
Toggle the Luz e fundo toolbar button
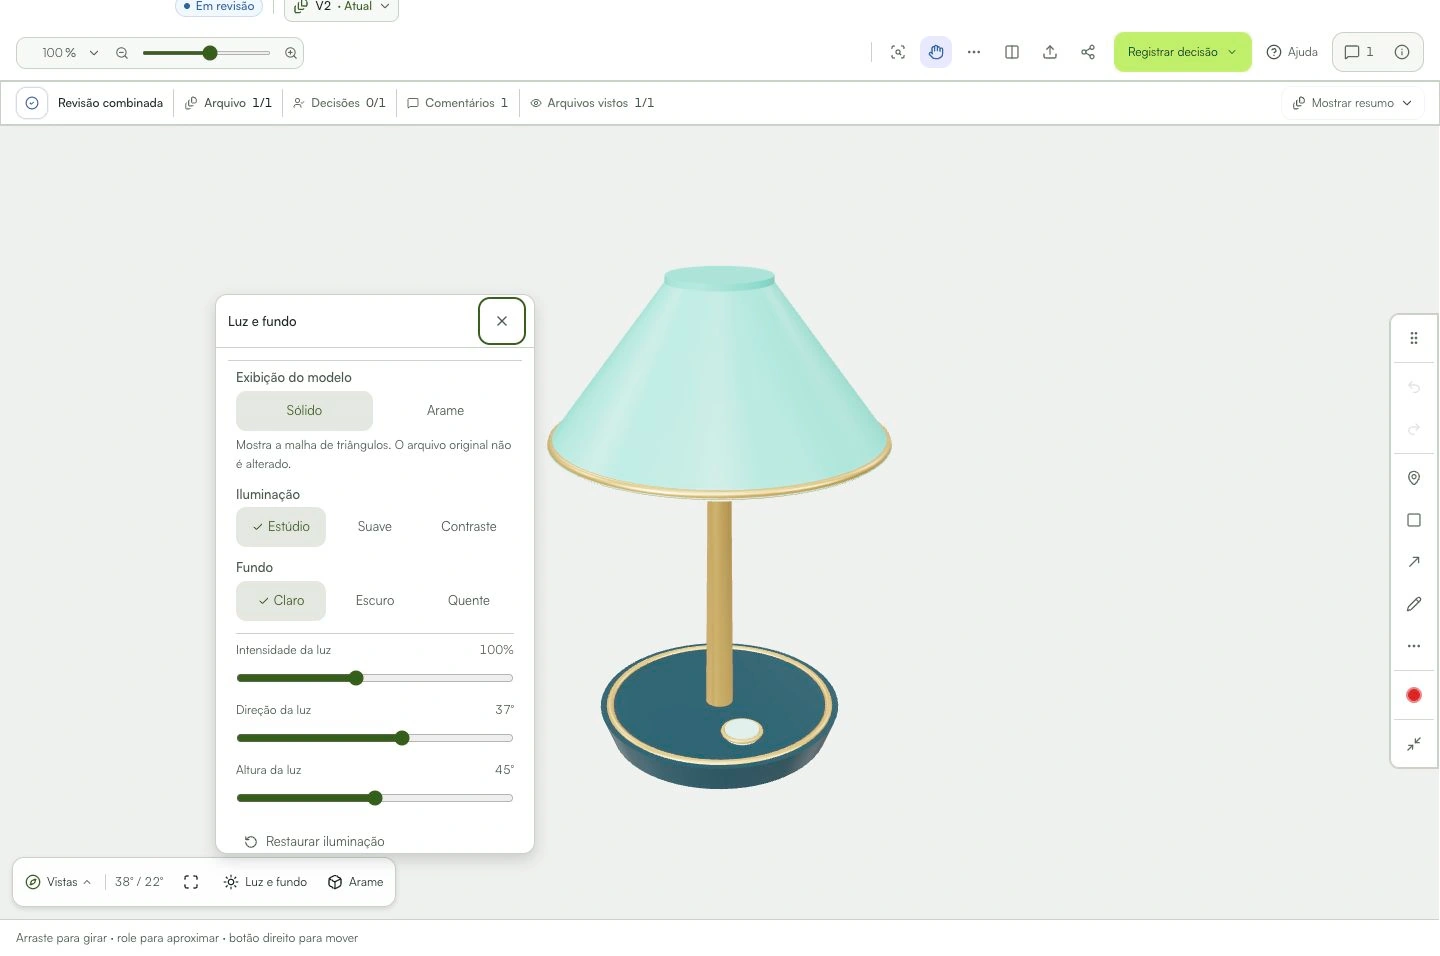[265, 882]
